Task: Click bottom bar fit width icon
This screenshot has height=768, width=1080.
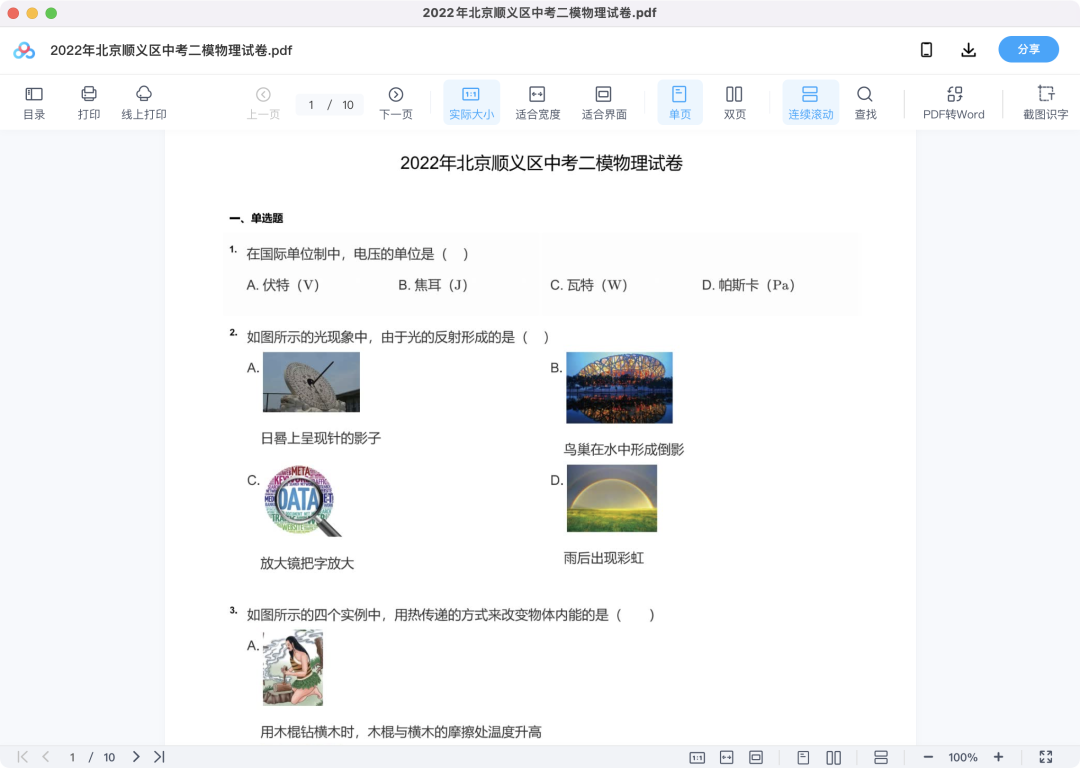Action: pos(727,758)
